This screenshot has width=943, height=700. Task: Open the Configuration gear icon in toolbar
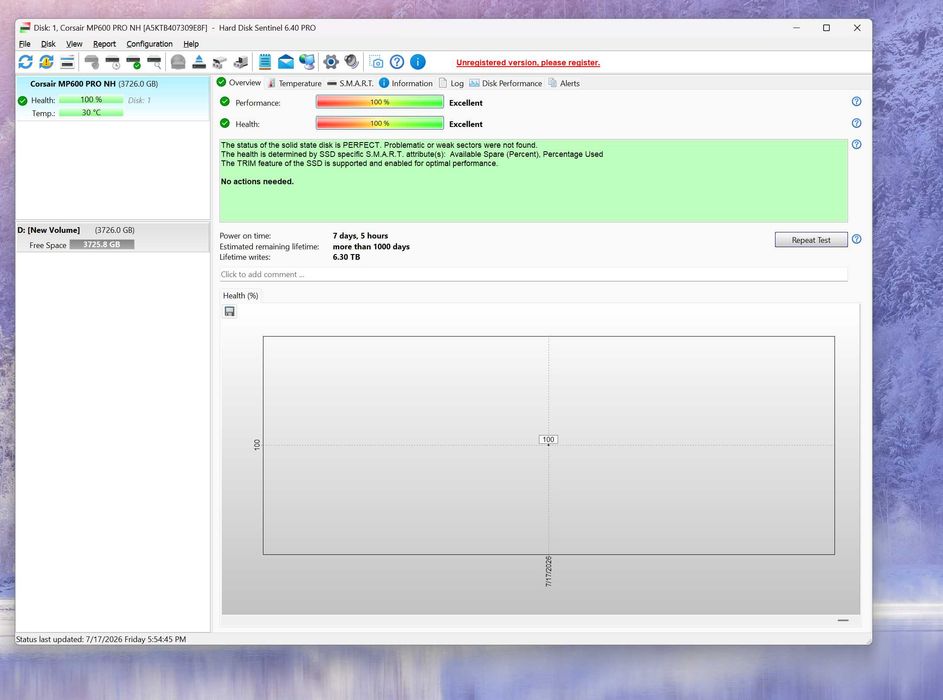click(x=331, y=62)
